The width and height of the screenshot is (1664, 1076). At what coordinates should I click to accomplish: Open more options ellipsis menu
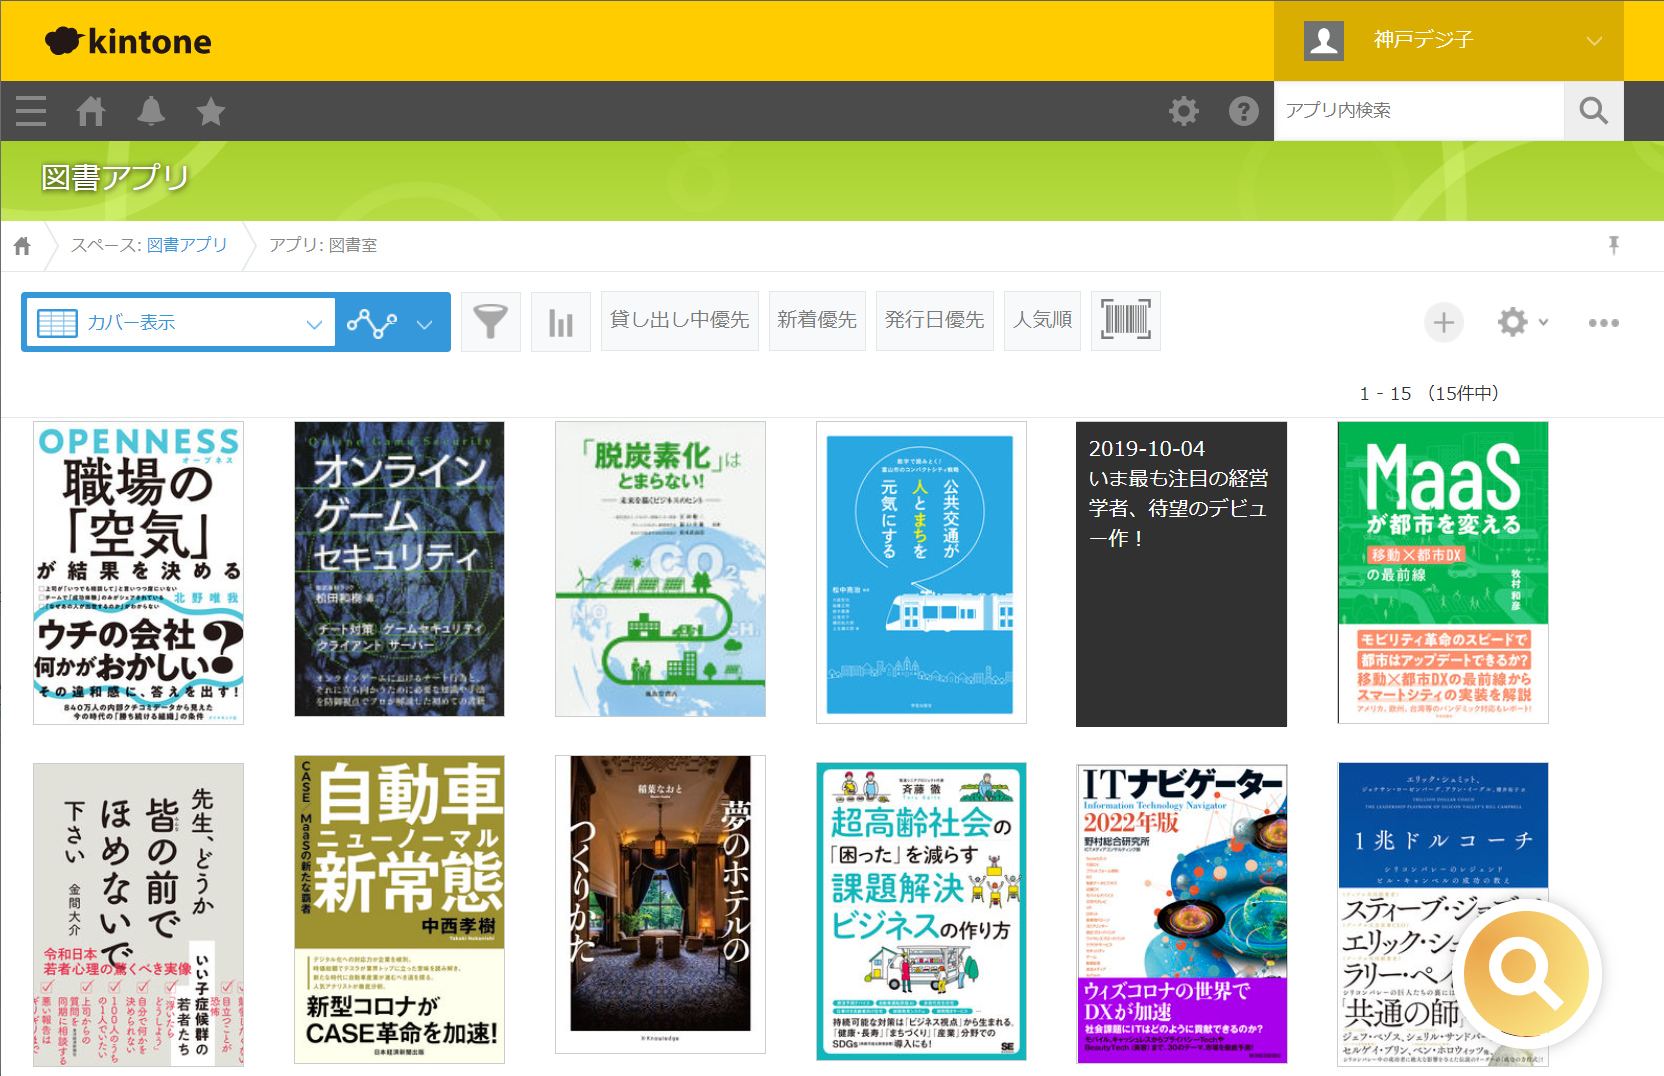pyautogui.click(x=1604, y=323)
